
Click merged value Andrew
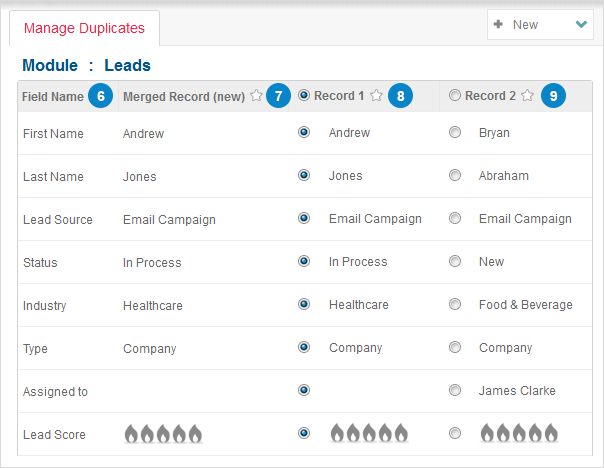(144, 134)
